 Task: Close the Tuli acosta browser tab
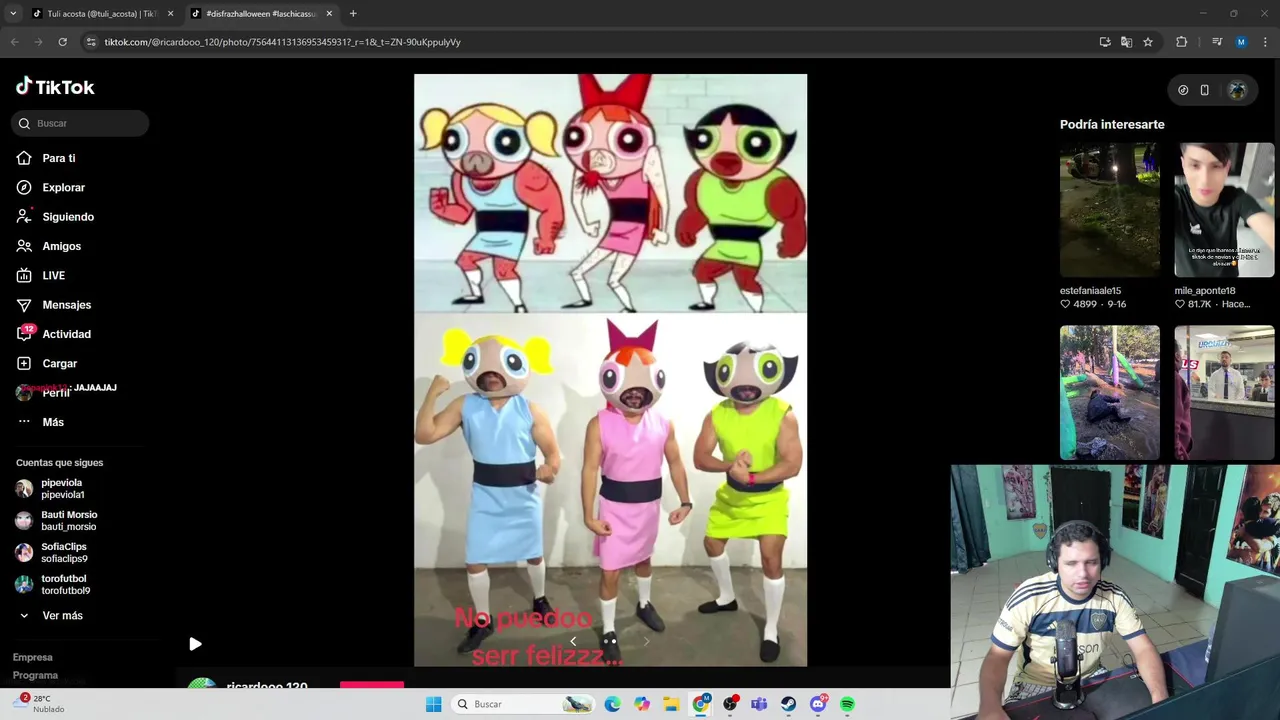coord(170,14)
